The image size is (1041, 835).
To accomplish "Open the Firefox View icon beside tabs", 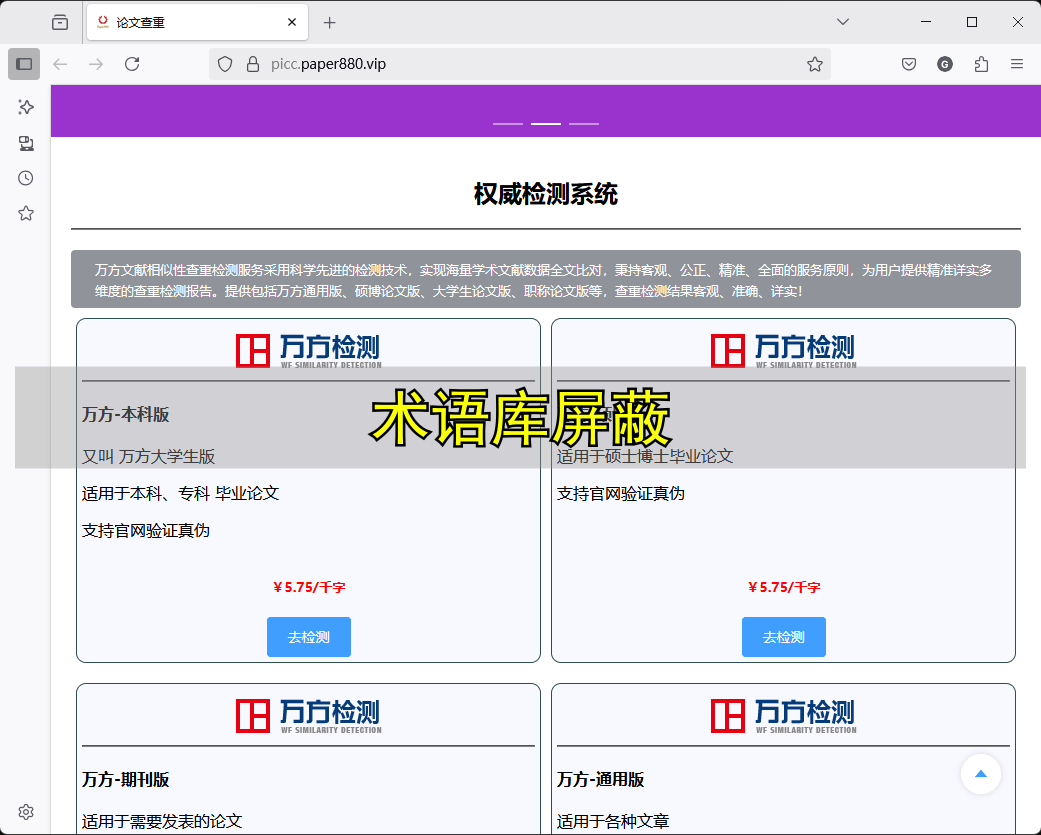I will tap(60, 23).
